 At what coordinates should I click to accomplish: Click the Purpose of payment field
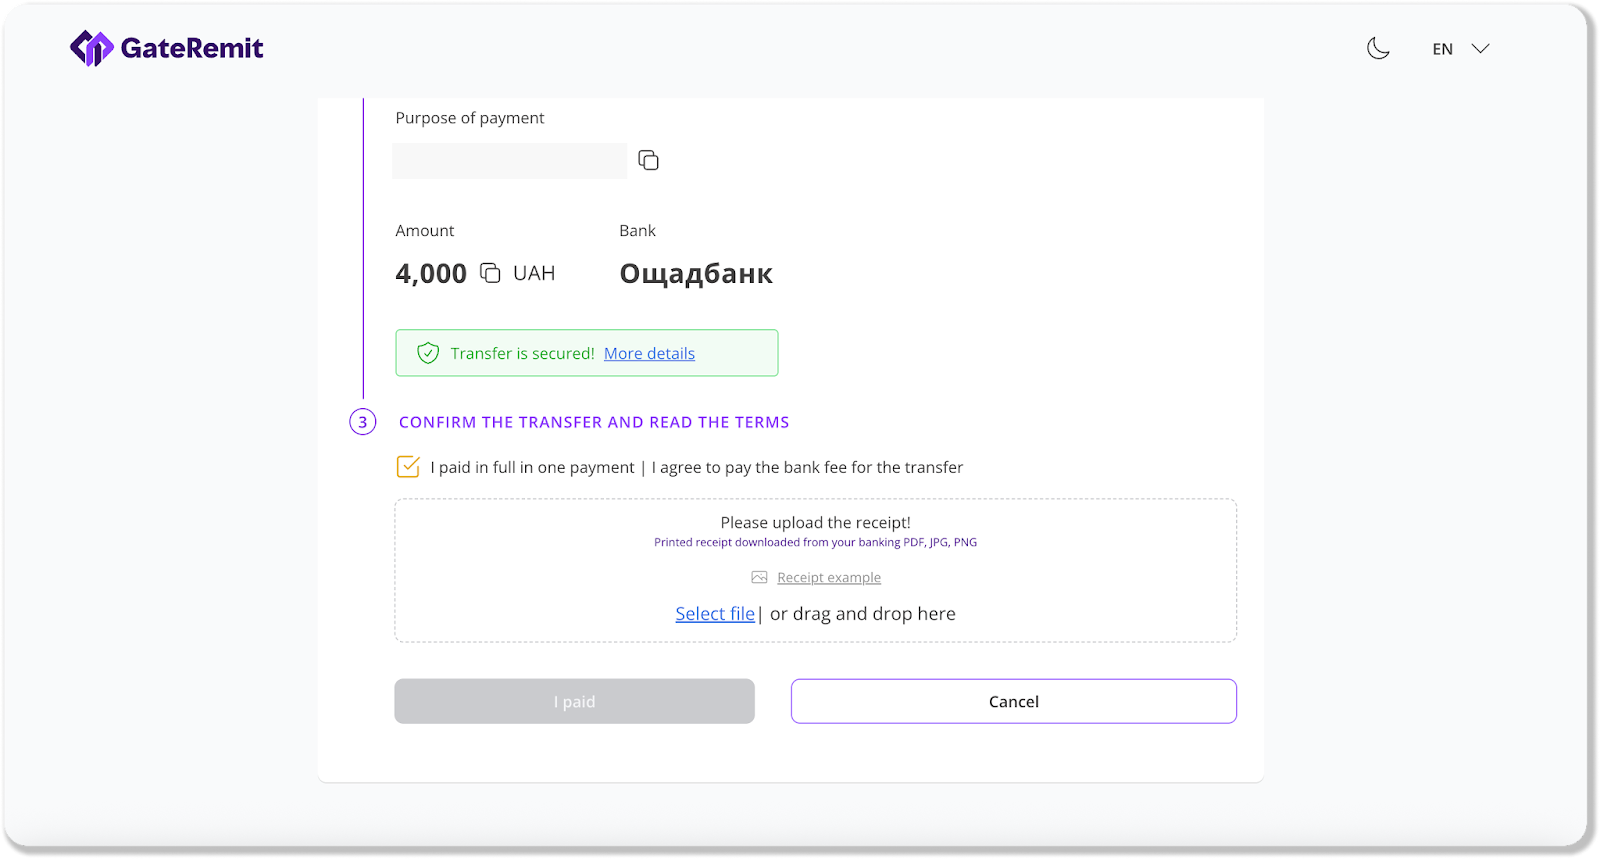(509, 161)
